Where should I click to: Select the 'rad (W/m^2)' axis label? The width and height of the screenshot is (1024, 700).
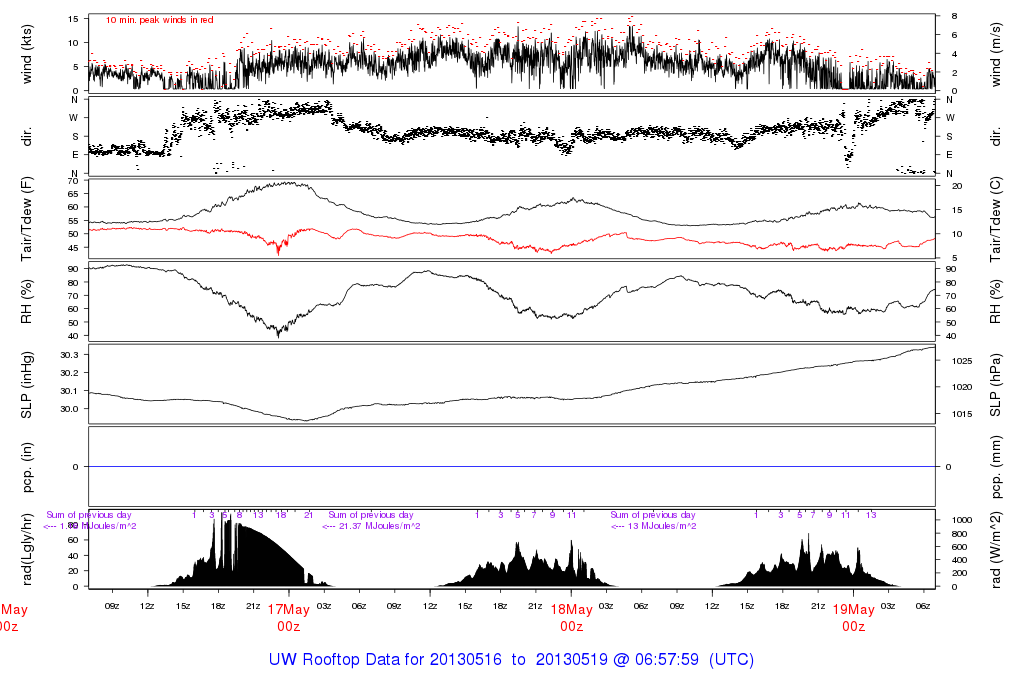pyautogui.click(x=995, y=550)
